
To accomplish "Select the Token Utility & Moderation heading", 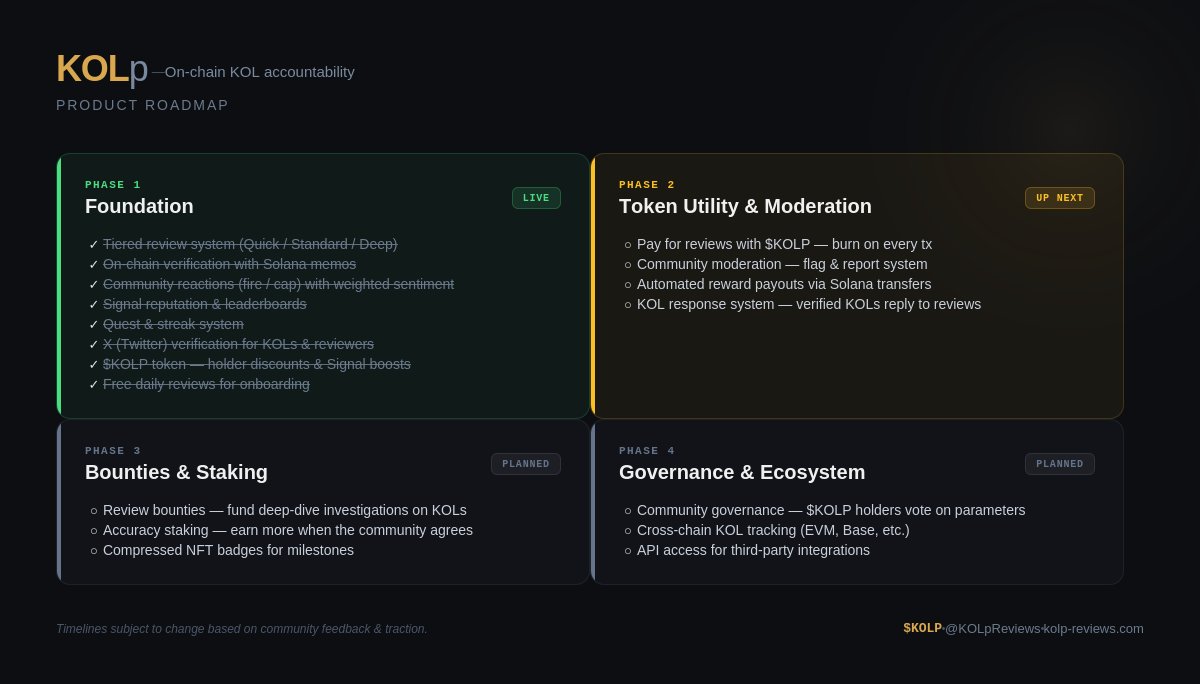I will pos(745,206).
